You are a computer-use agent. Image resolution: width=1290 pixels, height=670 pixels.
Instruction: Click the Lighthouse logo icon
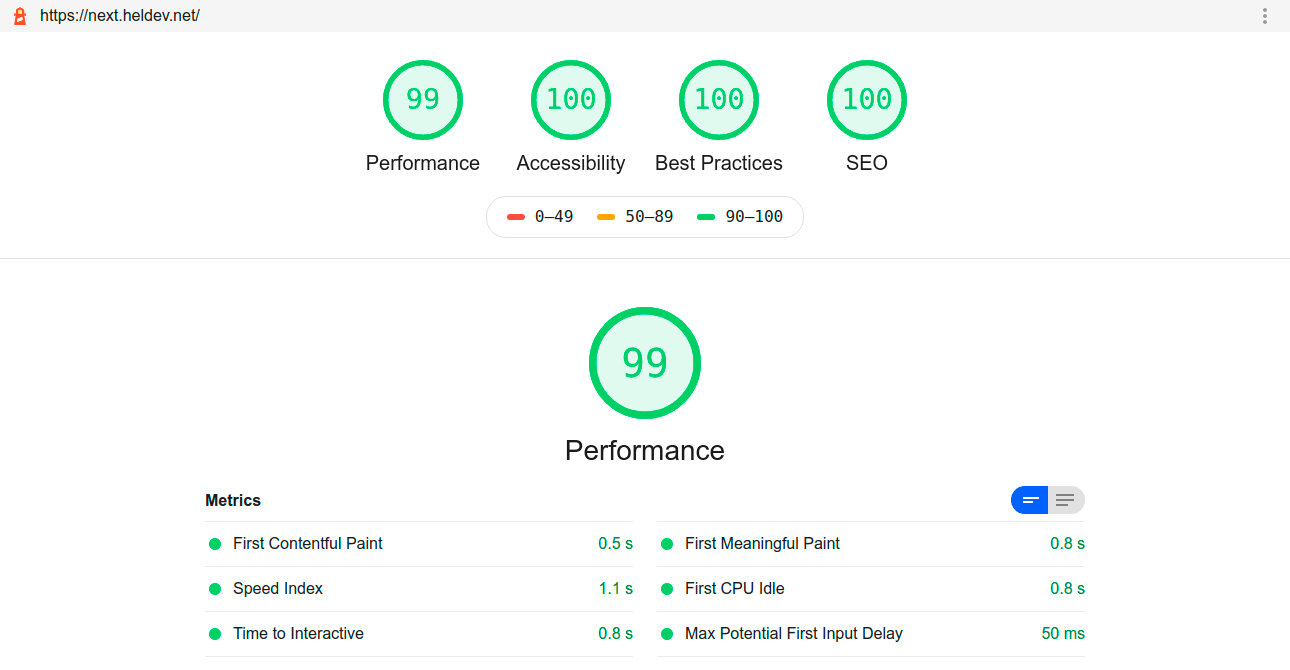19,16
